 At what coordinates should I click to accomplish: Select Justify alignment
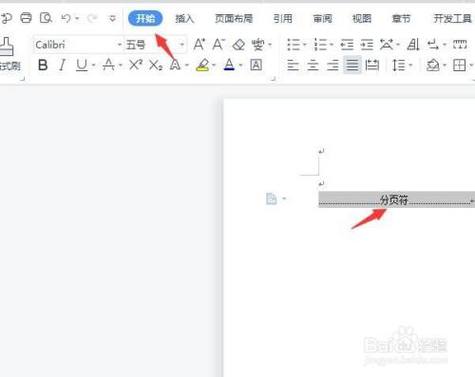point(352,65)
